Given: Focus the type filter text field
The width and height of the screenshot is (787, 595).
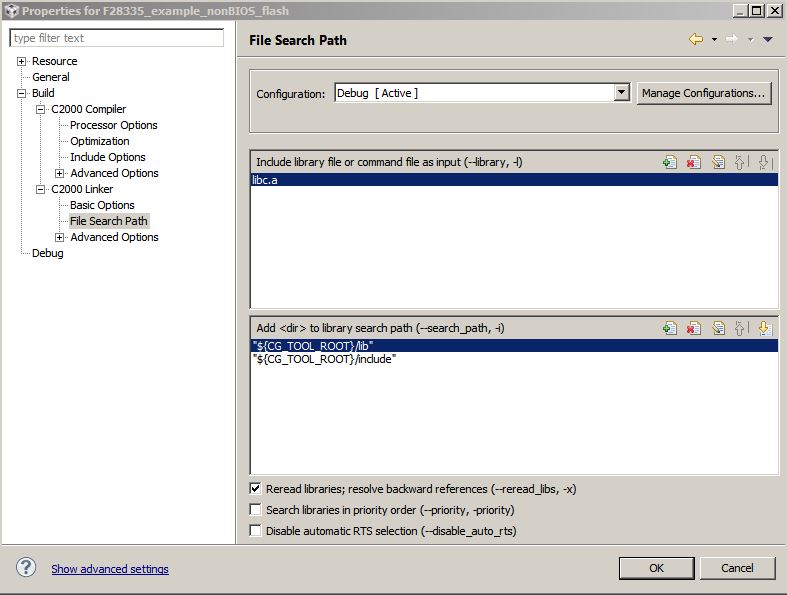Looking at the screenshot, I should point(116,38).
